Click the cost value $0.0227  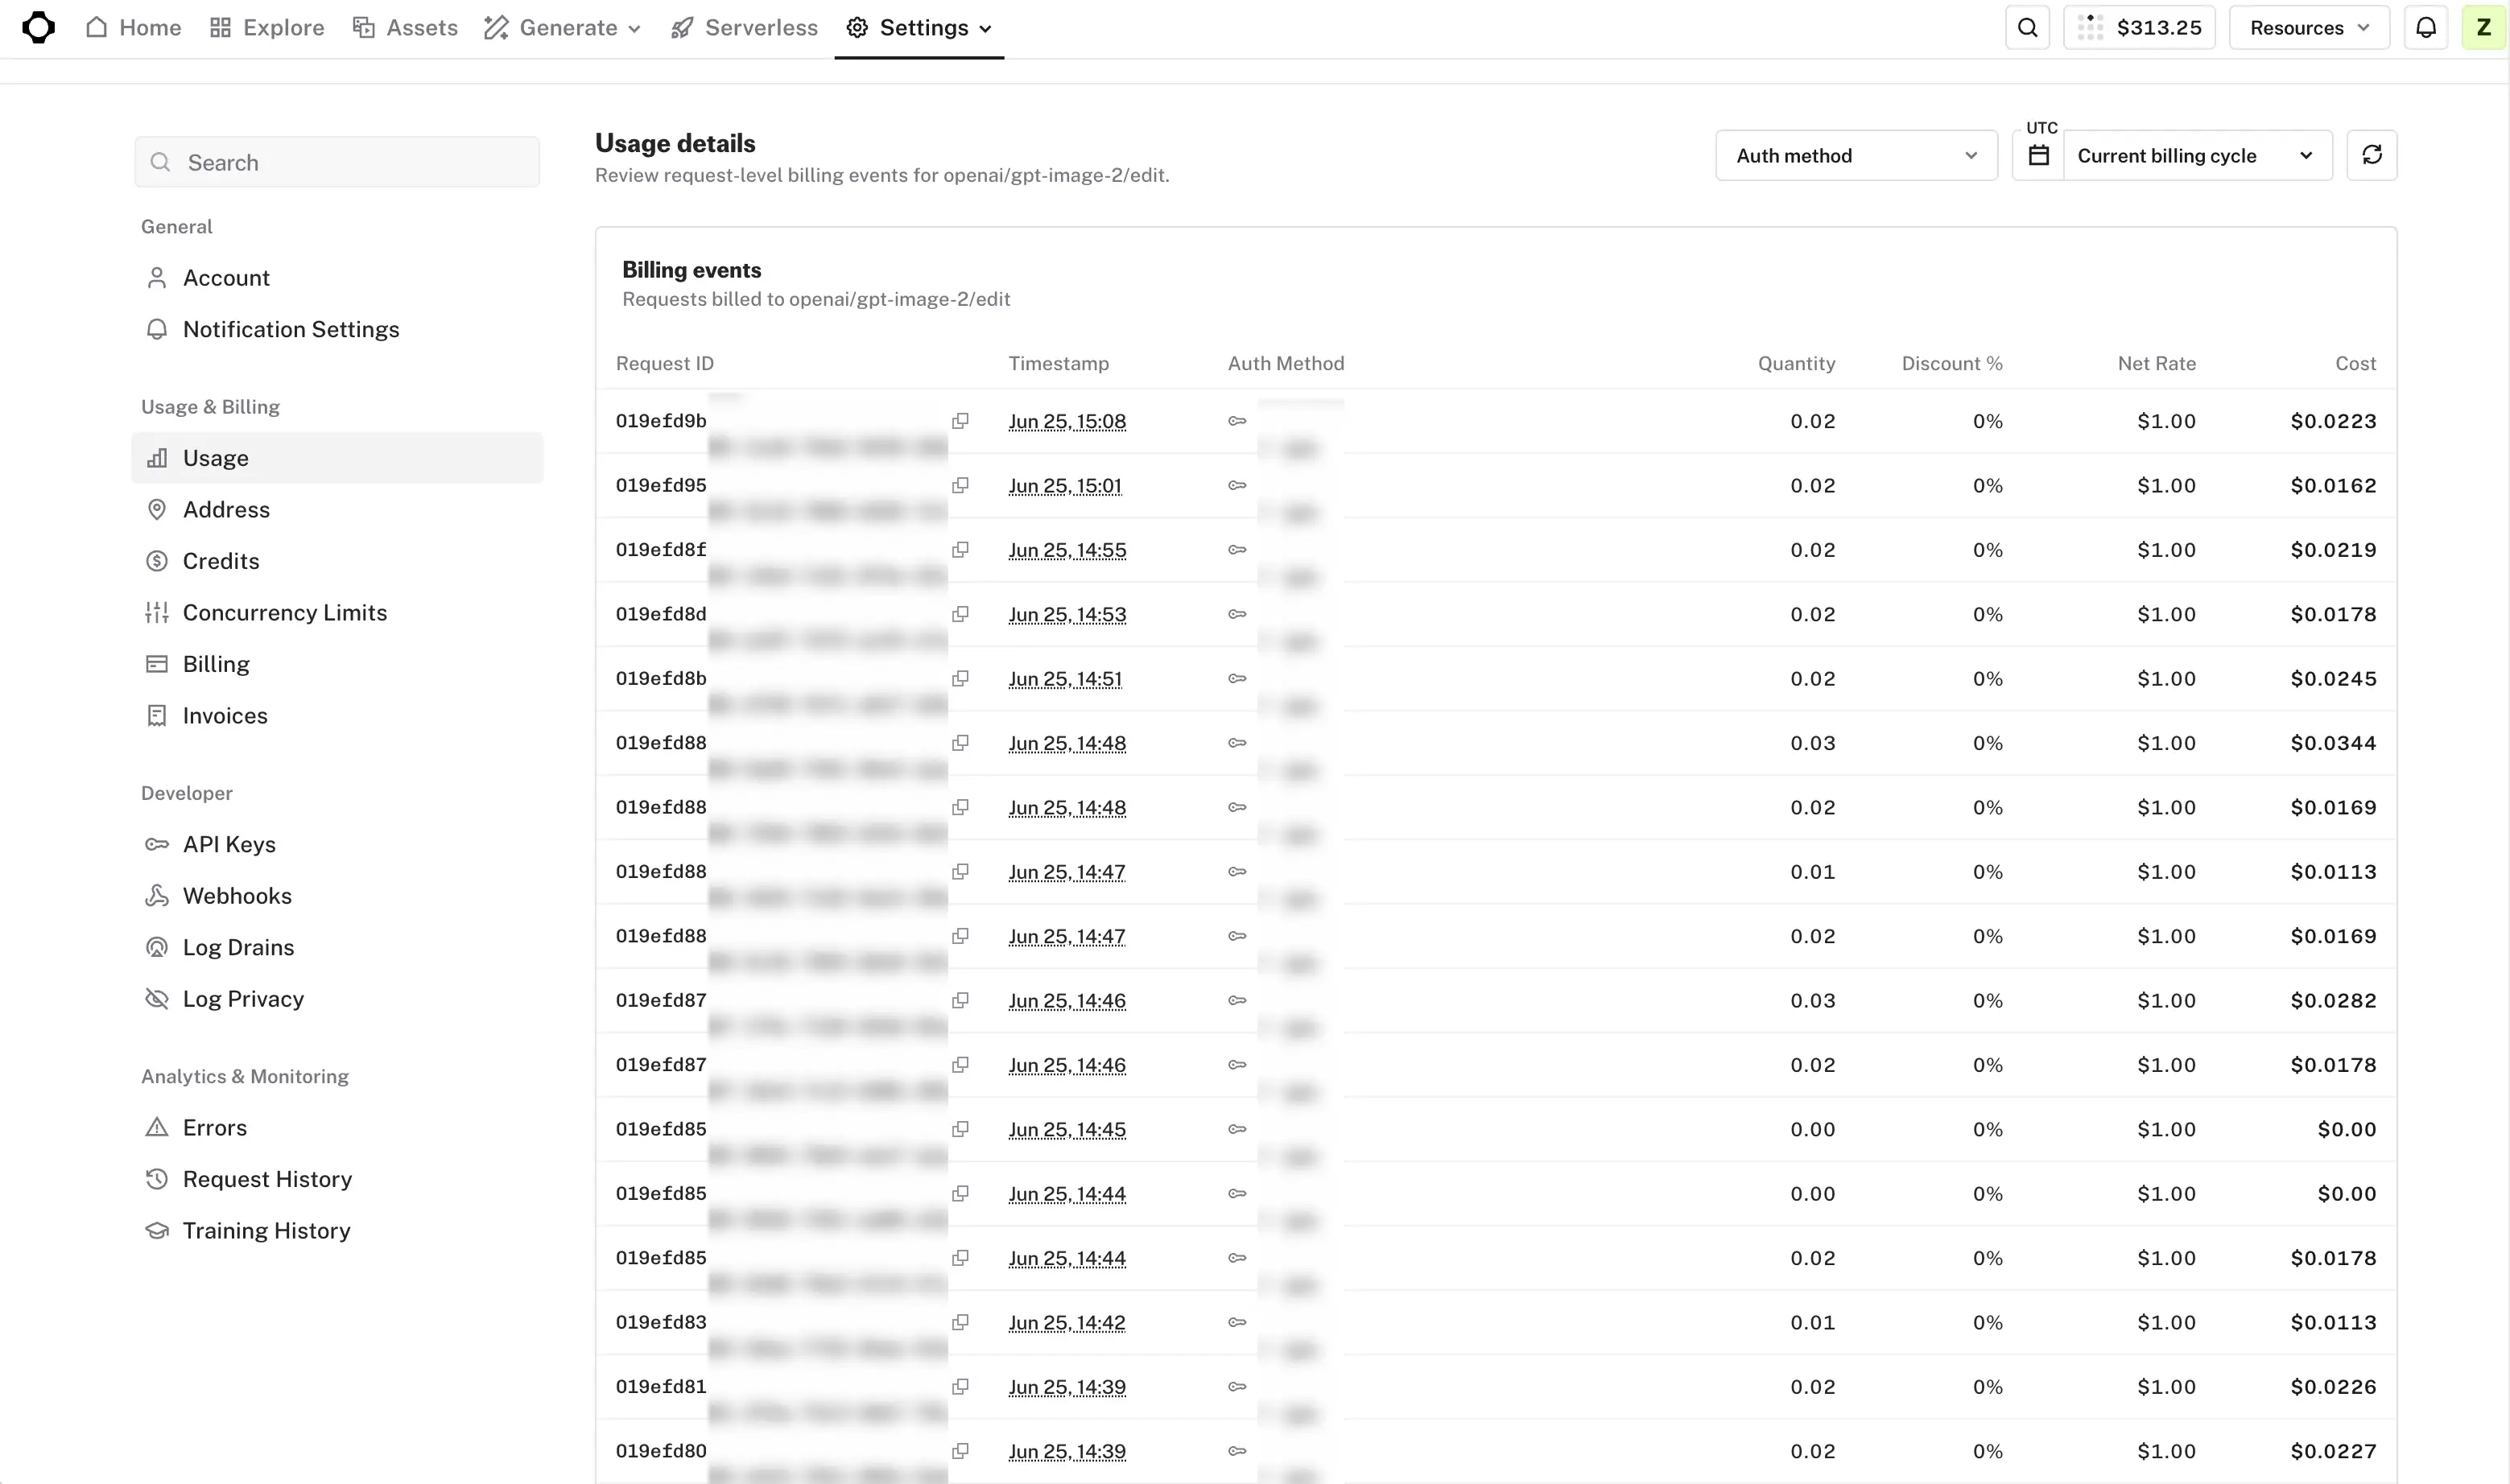[x=2333, y=1451]
